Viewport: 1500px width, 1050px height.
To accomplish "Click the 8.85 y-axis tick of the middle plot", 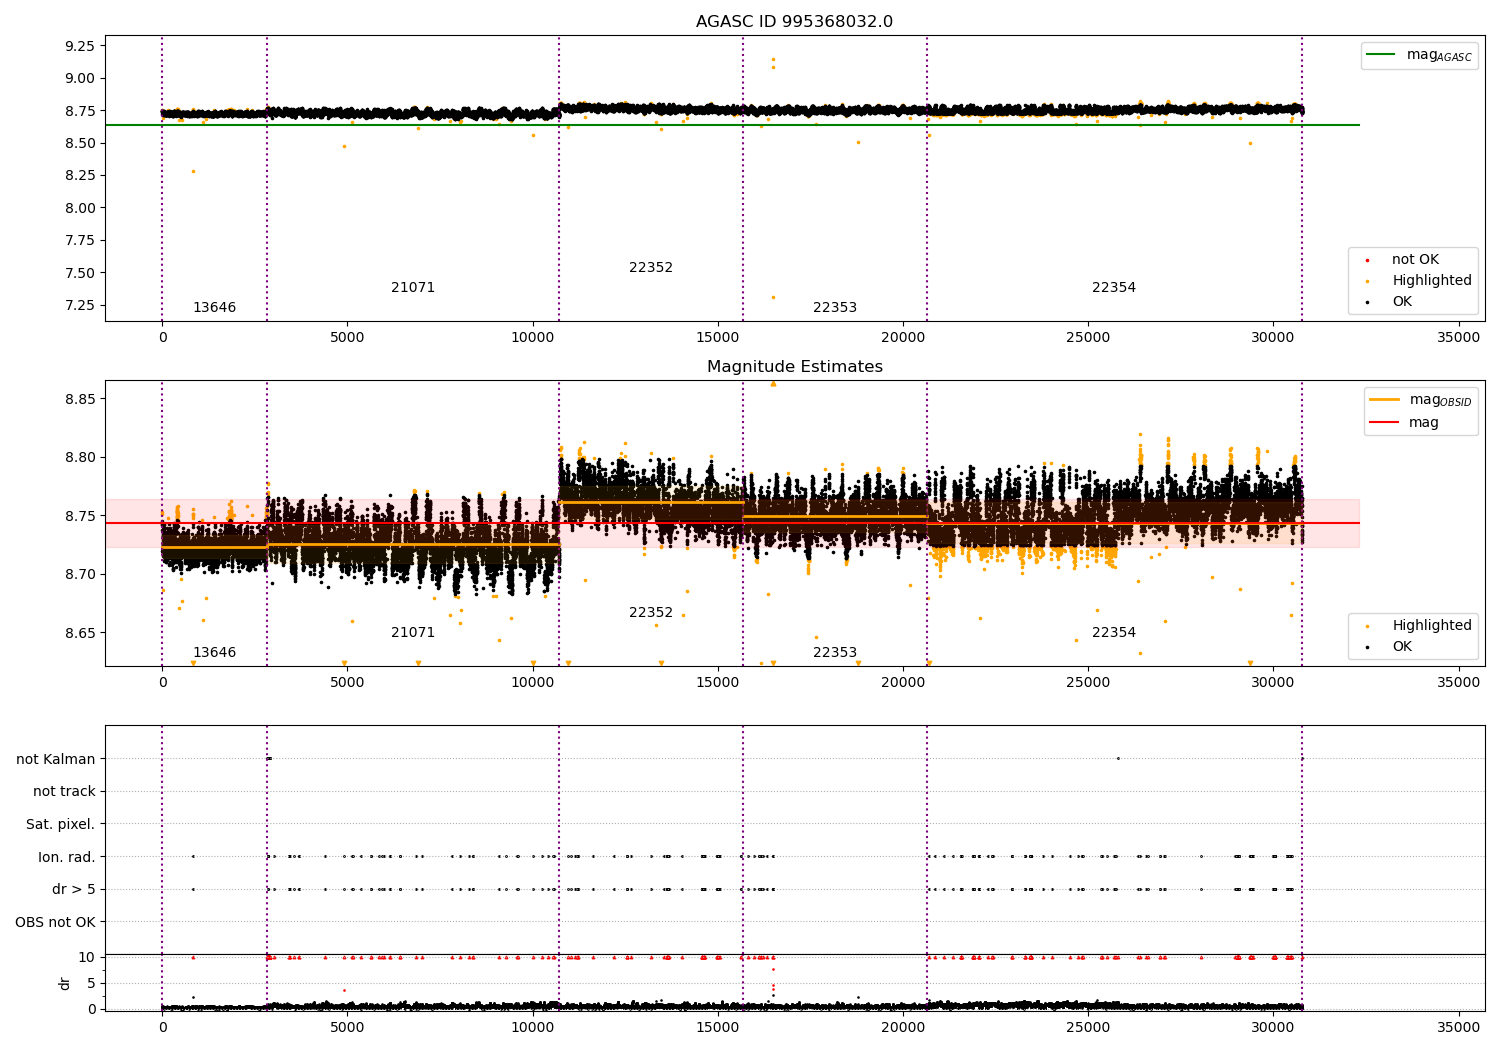I will tap(80, 399).
